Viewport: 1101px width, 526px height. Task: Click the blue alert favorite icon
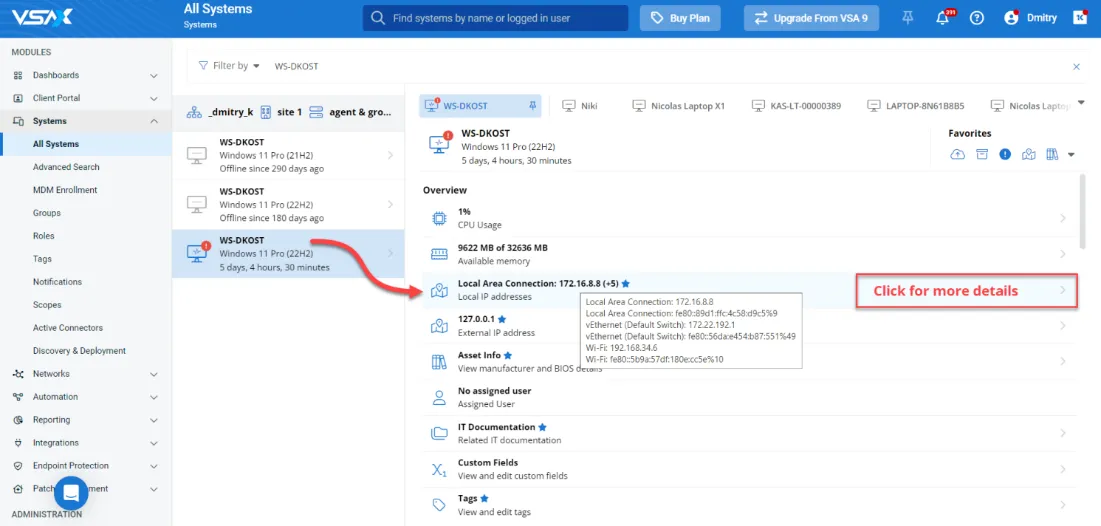click(1005, 154)
